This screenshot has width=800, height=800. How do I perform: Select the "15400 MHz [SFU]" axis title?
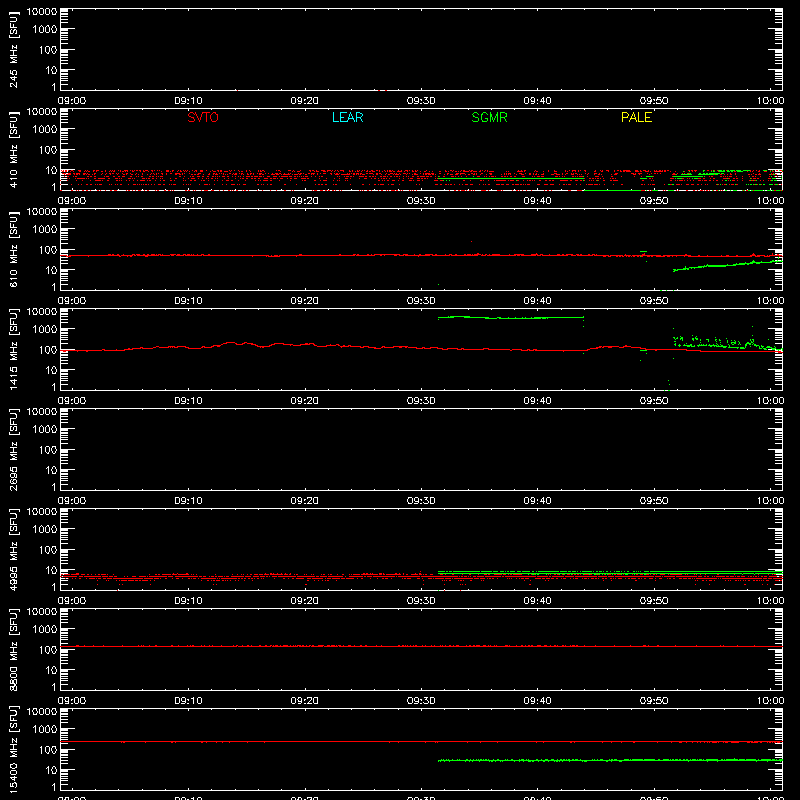click(x=13, y=749)
